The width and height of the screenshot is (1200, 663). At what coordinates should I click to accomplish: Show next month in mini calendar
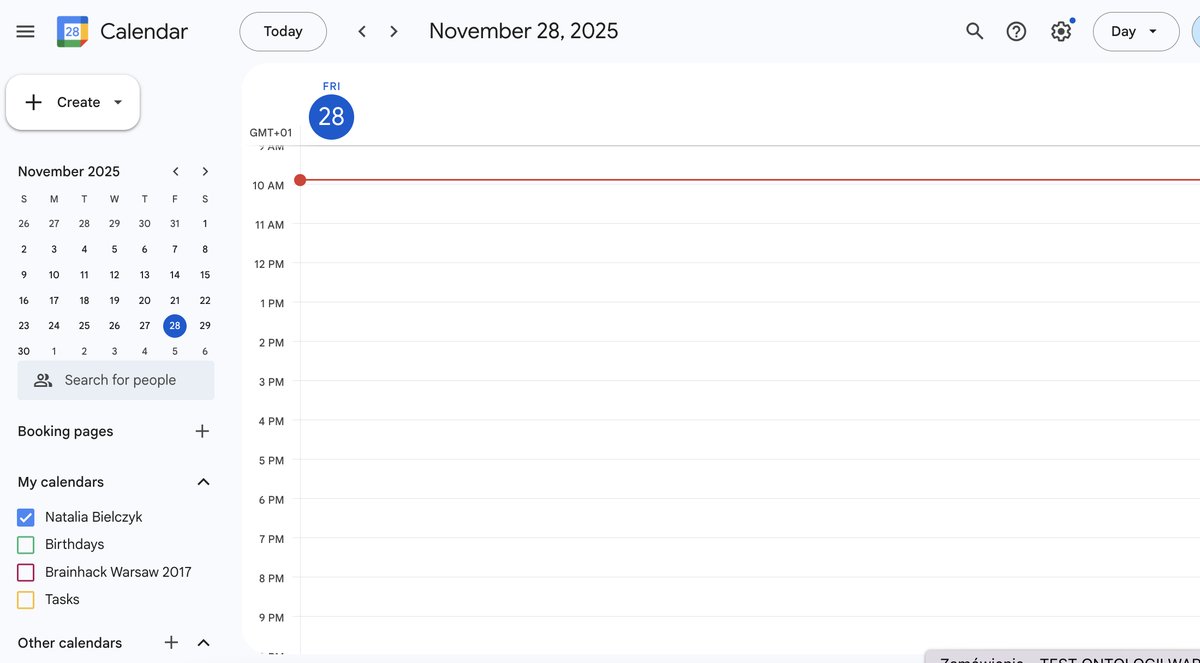205,171
